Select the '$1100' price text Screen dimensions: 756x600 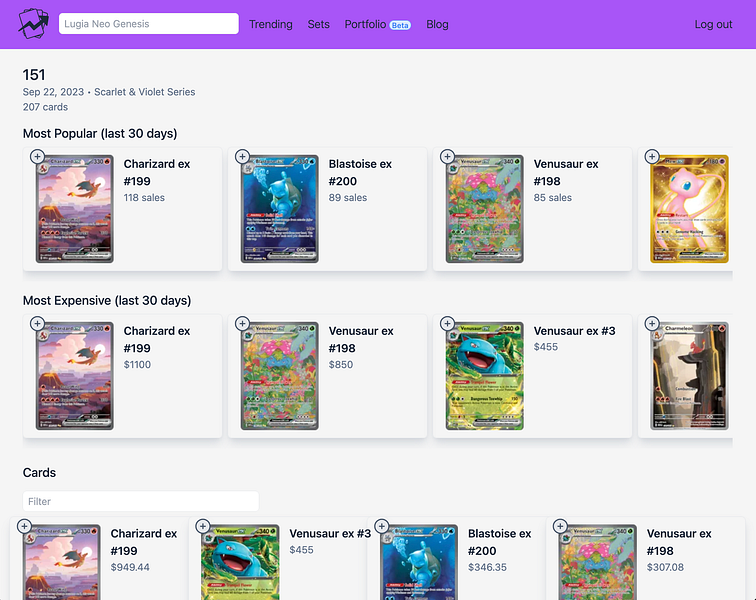tap(137, 364)
